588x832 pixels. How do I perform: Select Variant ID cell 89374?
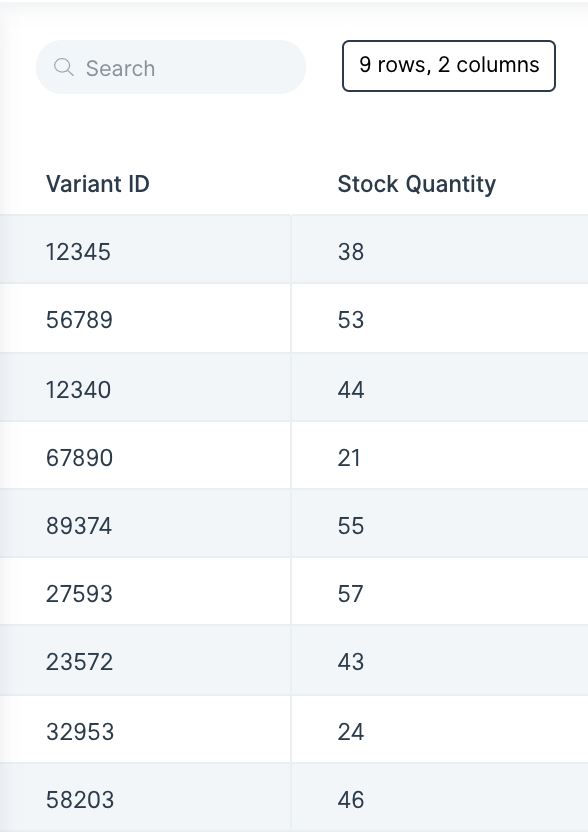[145, 523]
